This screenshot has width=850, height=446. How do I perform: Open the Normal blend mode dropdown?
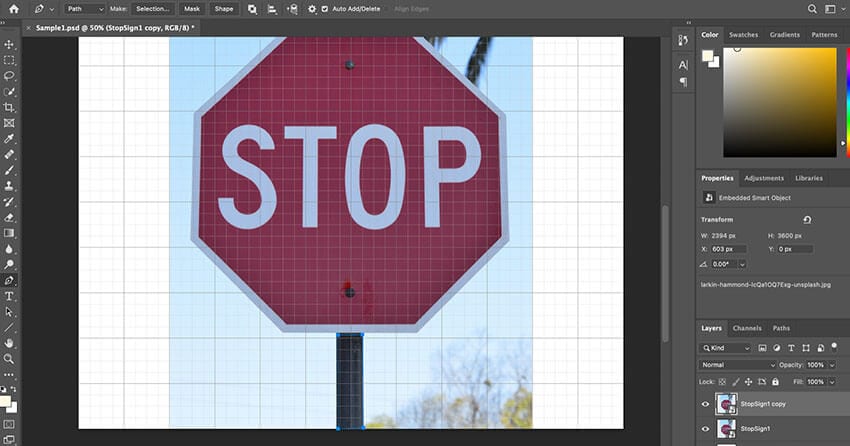[738, 365]
